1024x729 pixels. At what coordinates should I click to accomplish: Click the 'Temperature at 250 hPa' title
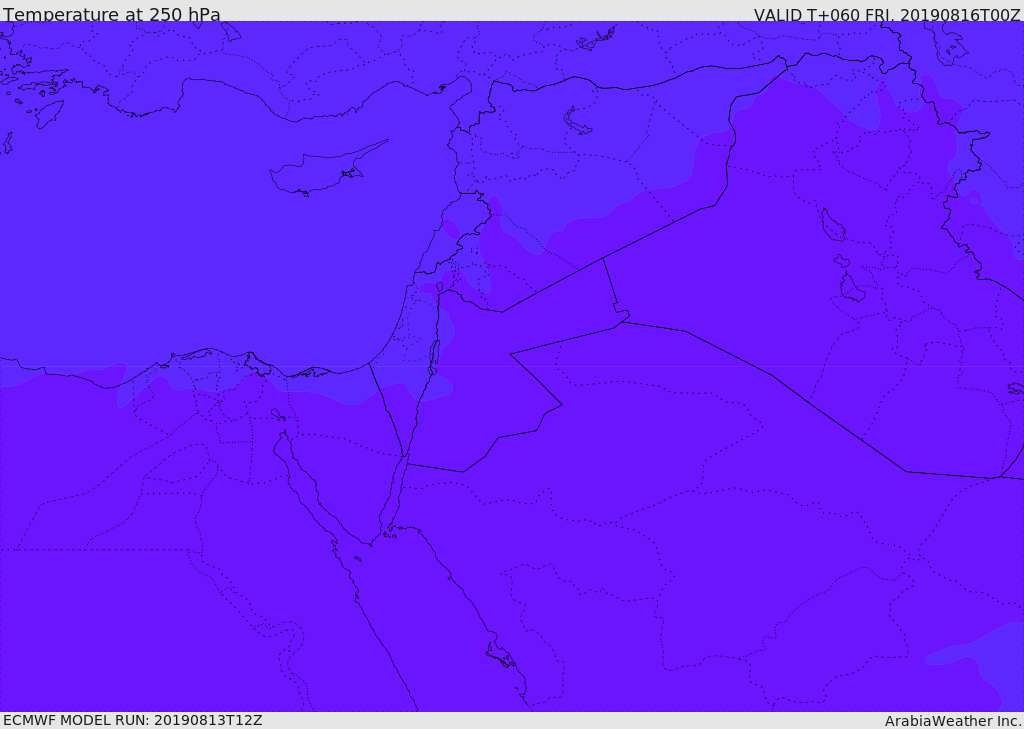(112, 14)
